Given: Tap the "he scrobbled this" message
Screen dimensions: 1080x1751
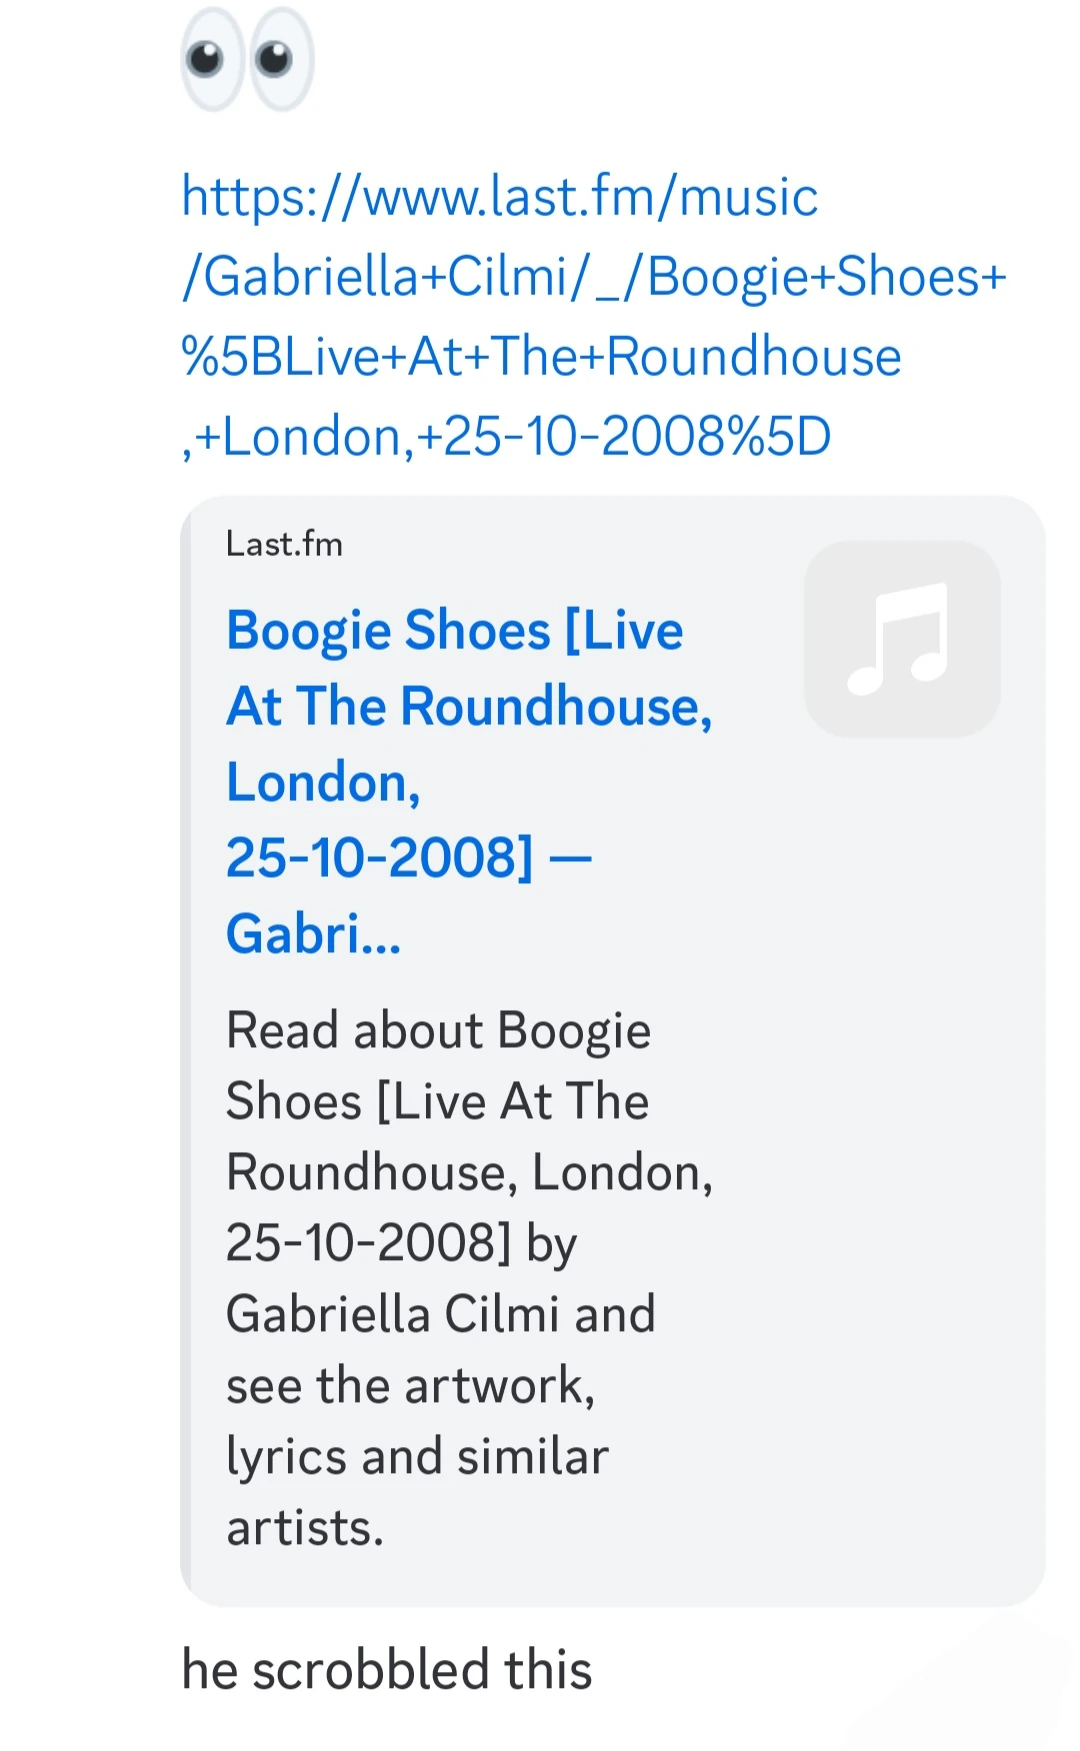Looking at the screenshot, I should click(386, 1670).
